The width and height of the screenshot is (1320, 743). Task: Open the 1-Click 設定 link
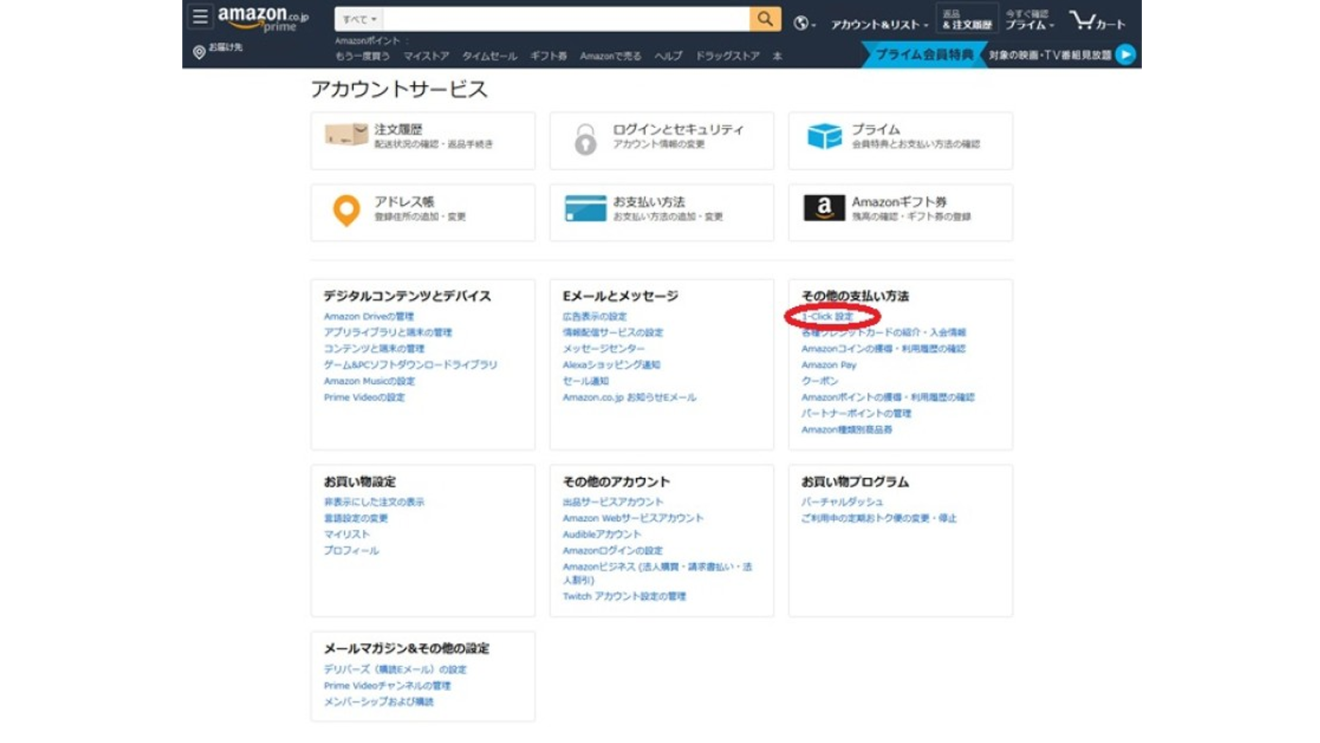[828, 316]
